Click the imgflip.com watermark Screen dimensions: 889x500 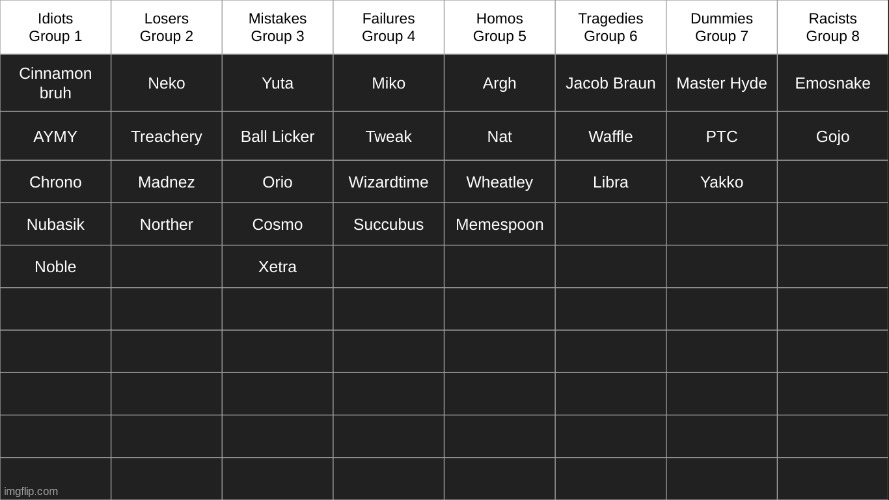pyautogui.click(x=31, y=491)
